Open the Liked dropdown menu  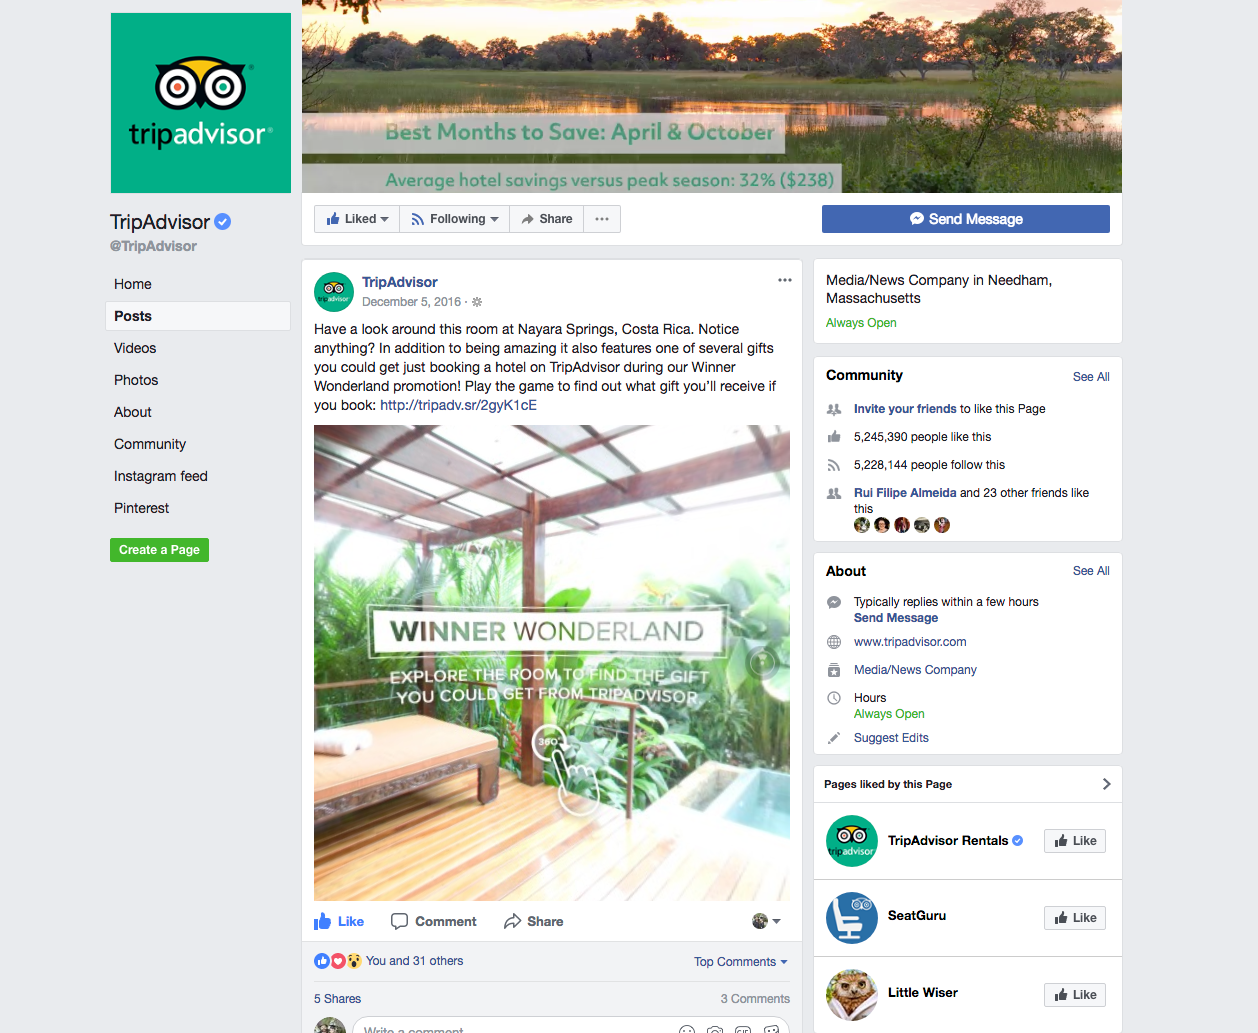[357, 219]
